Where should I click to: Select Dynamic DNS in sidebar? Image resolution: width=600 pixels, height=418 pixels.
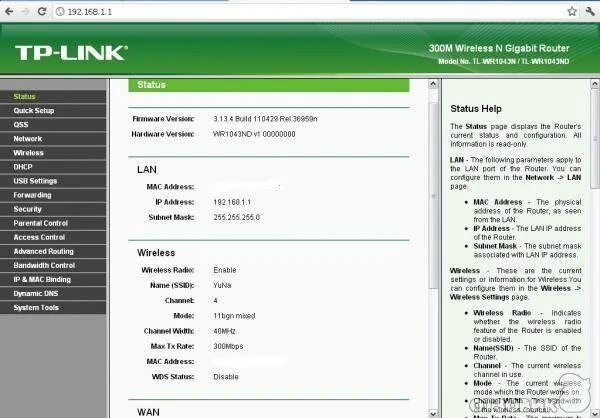[x=53, y=294]
